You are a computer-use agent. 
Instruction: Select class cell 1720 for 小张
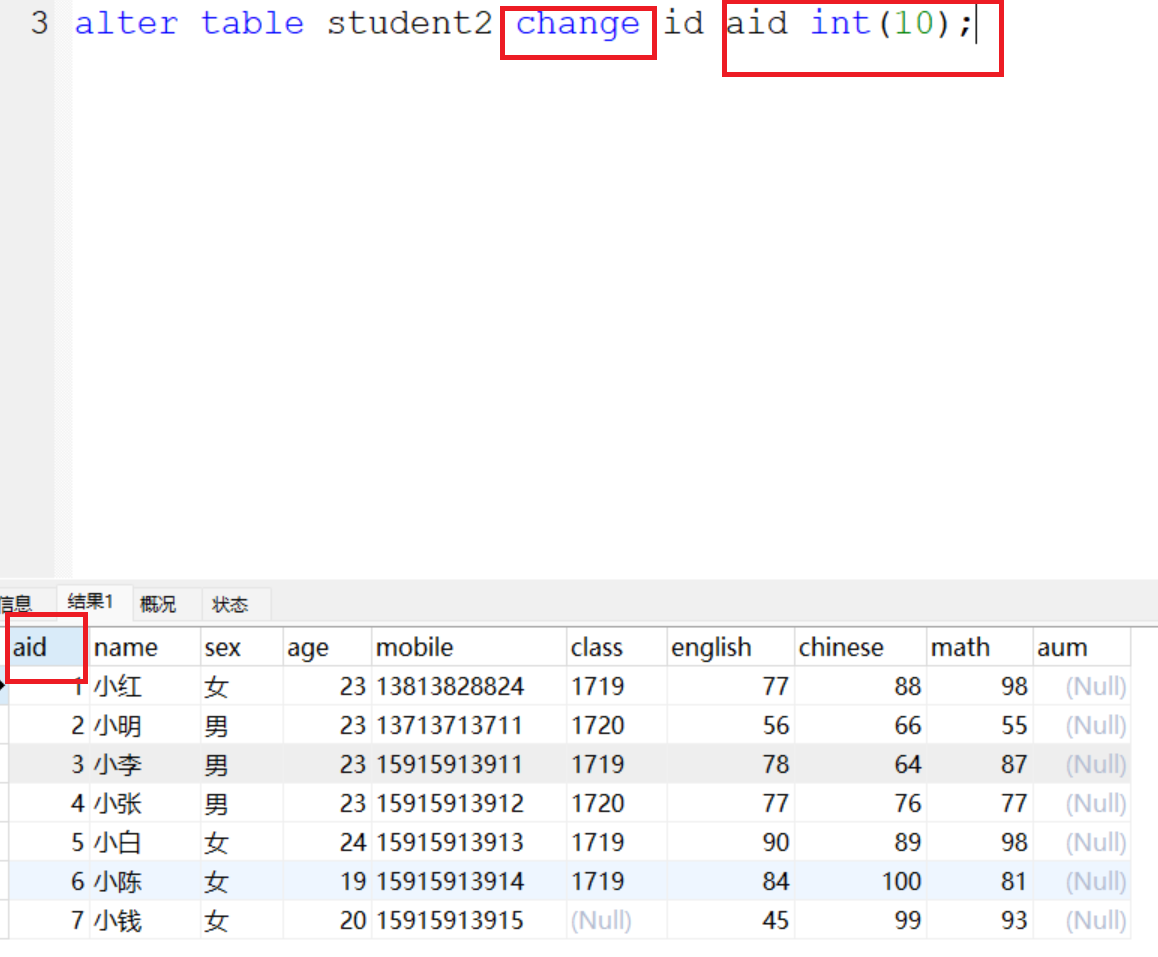[616, 803]
